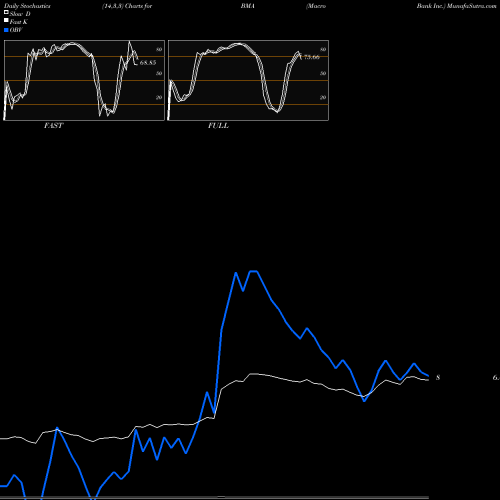The height and width of the screenshot is (500, 500).
Task: Click the 68.85 value in FAST chart
Action: 148,63
